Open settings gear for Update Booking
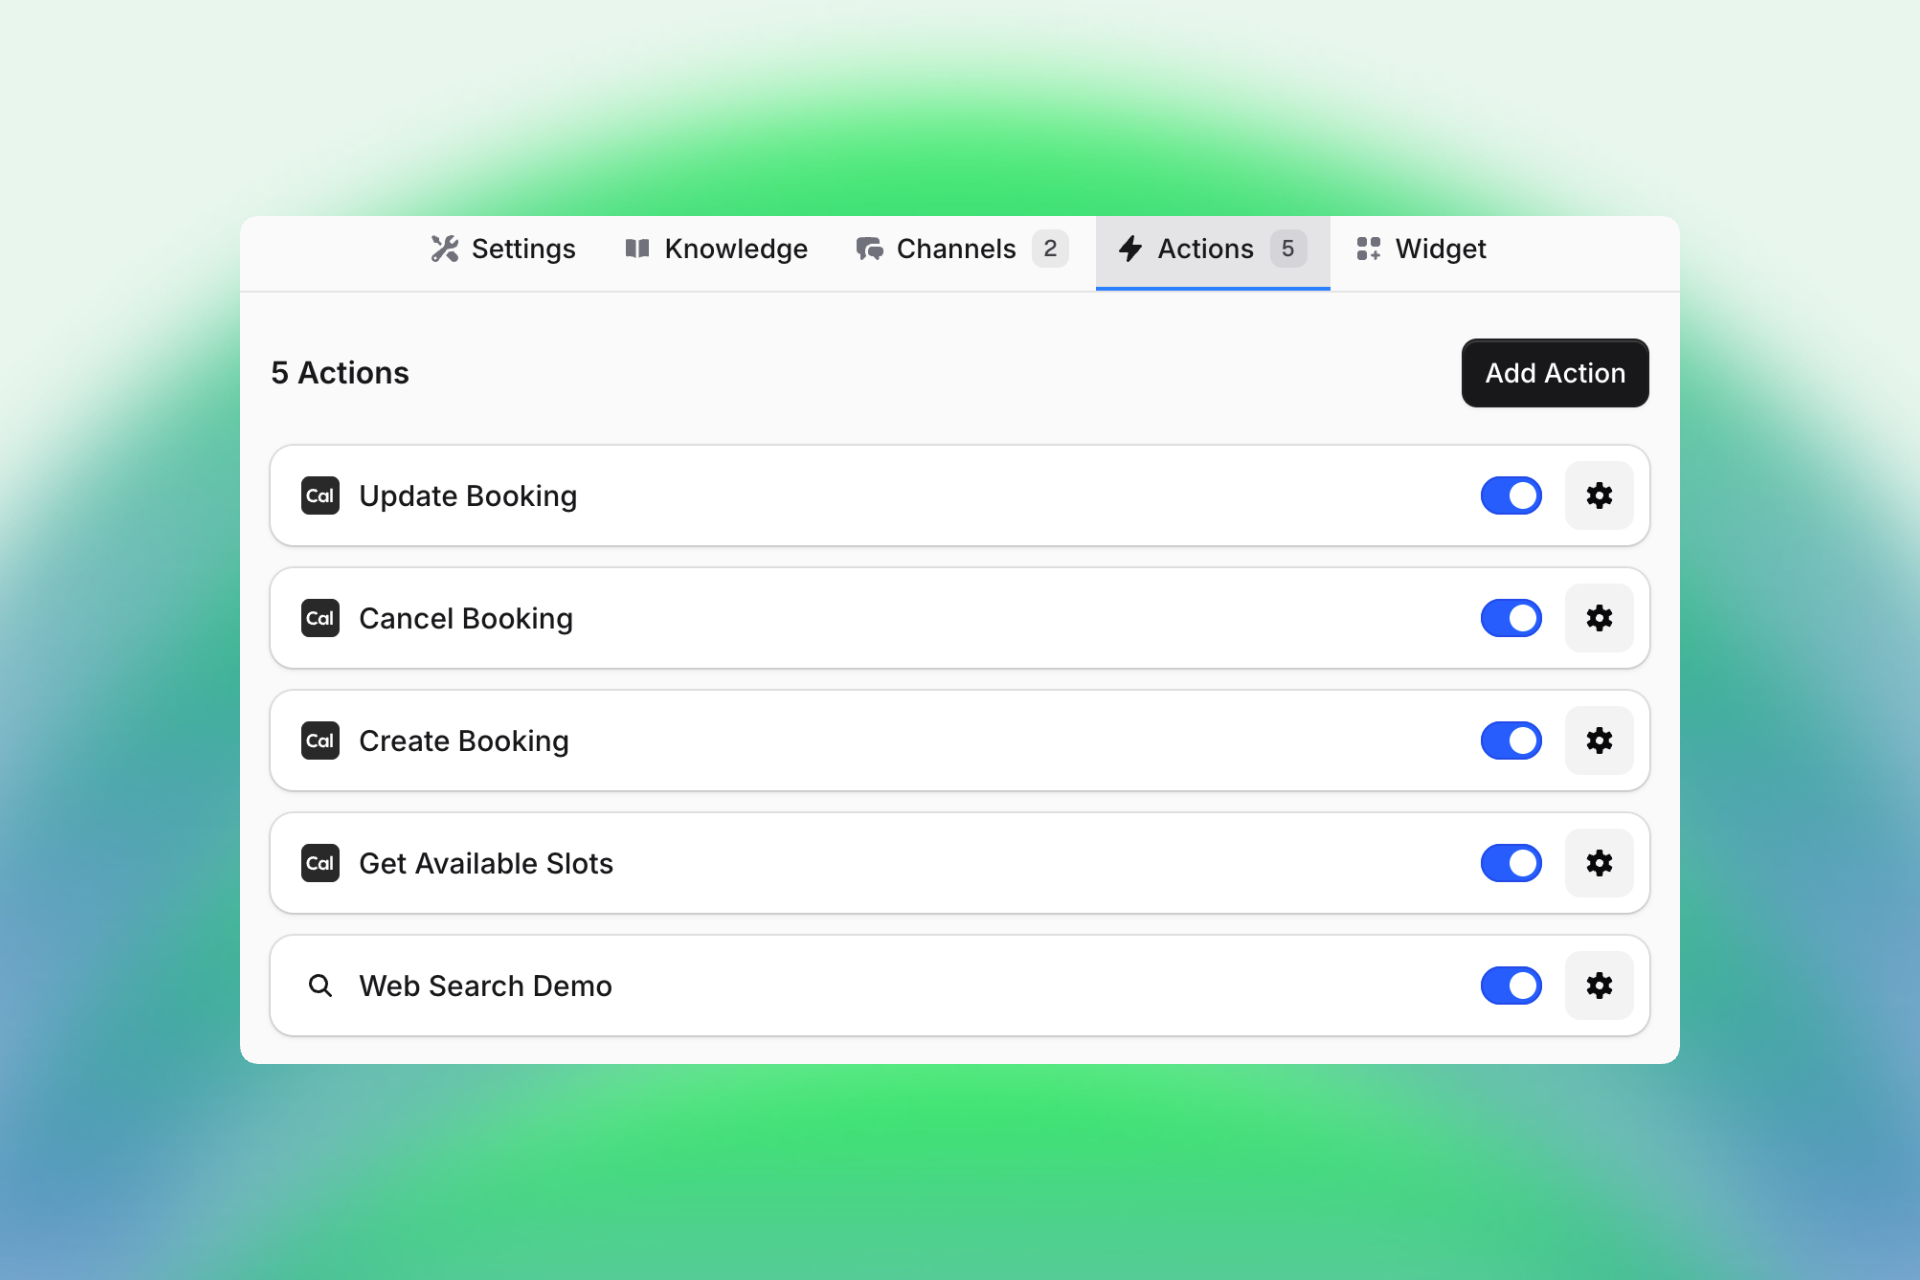The image size is (1920, 1280). coord(1599,496)
